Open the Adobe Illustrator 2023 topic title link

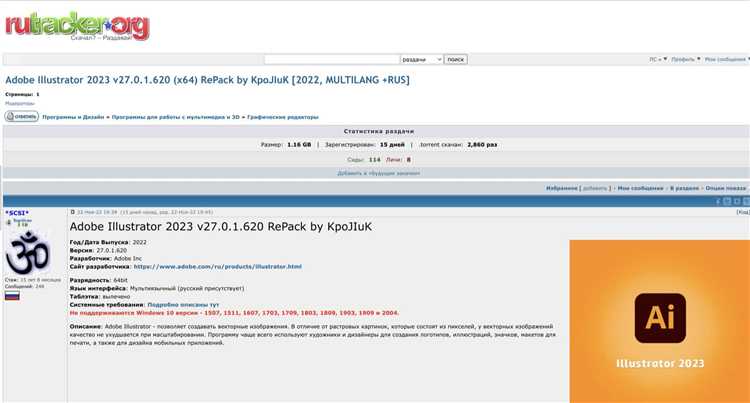click(207, 80)
